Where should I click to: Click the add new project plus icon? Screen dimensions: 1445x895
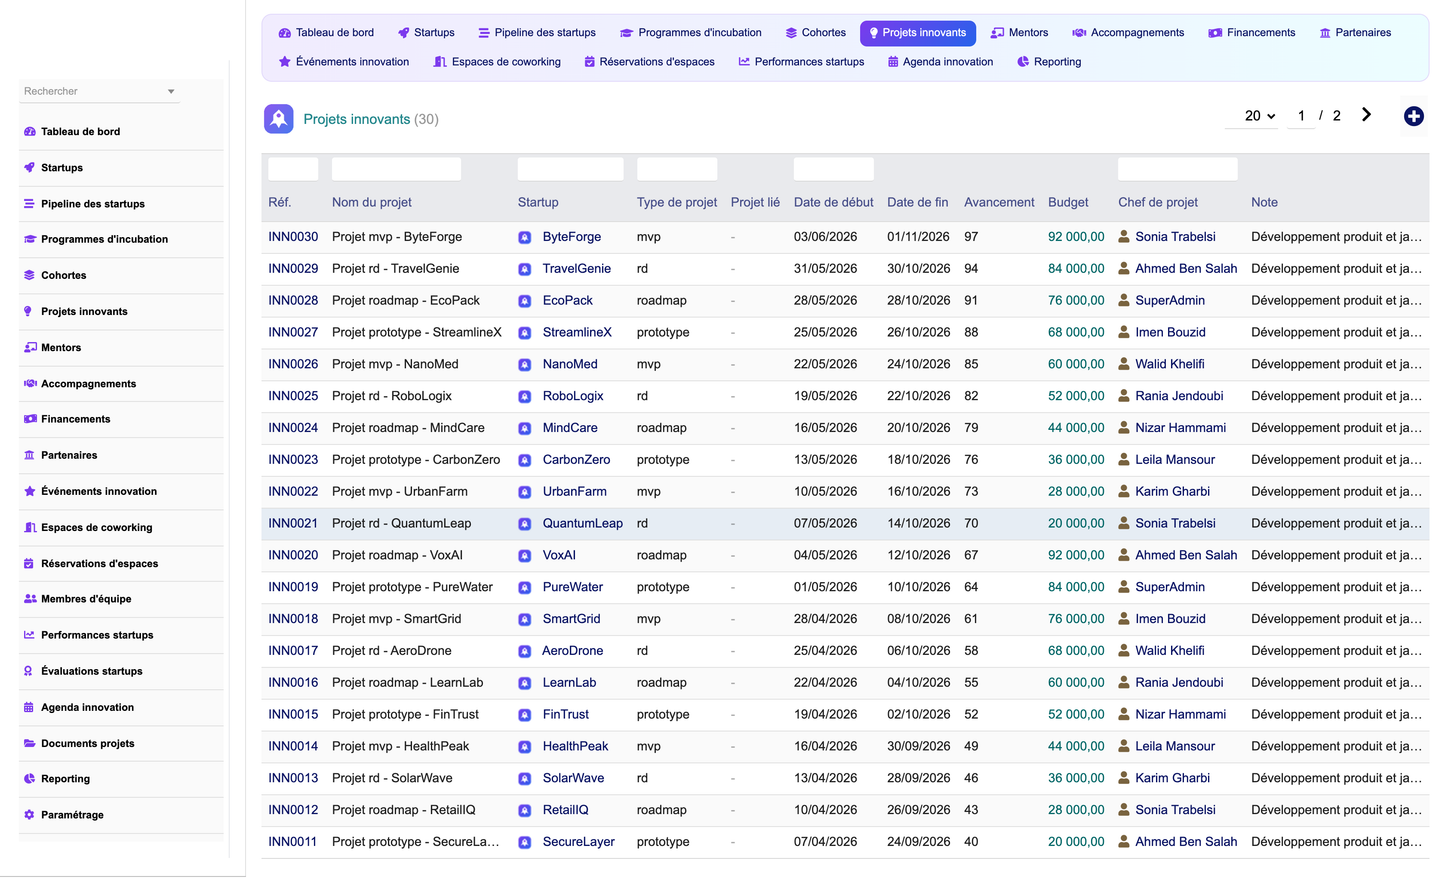[1413, 116]
